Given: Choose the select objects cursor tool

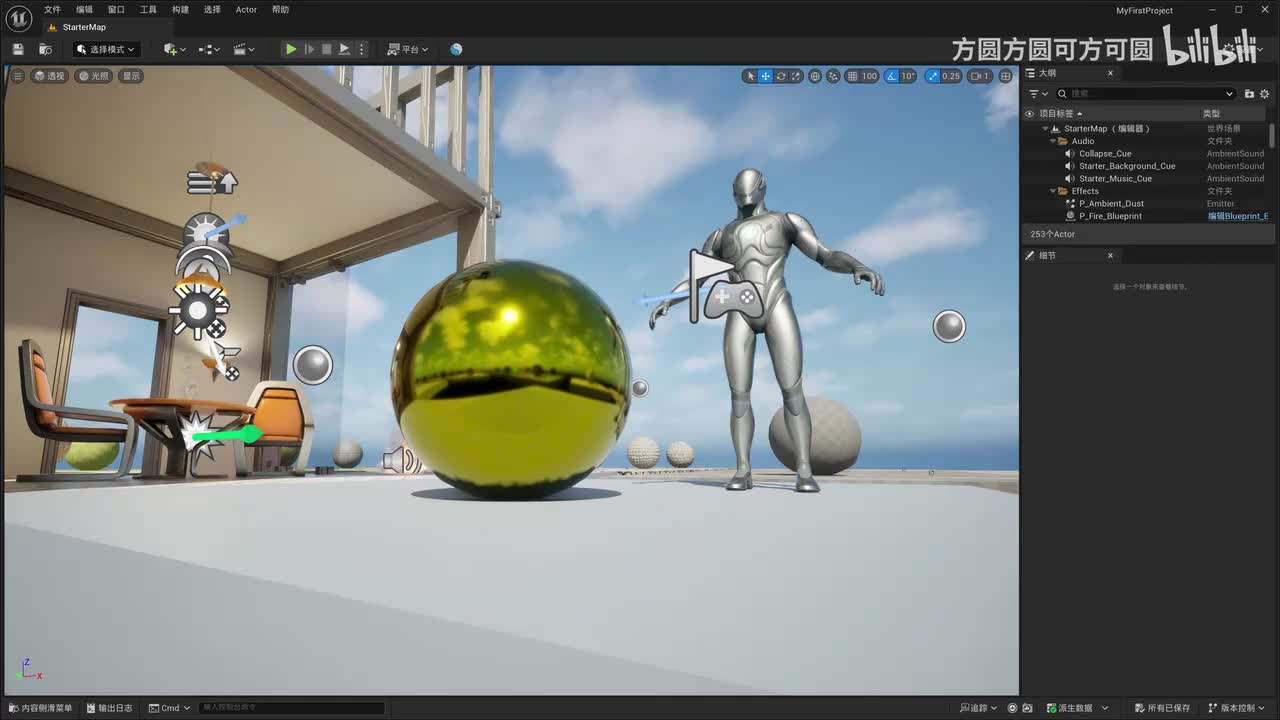Looking at the screenshot, I should click(x=750, y=76).
